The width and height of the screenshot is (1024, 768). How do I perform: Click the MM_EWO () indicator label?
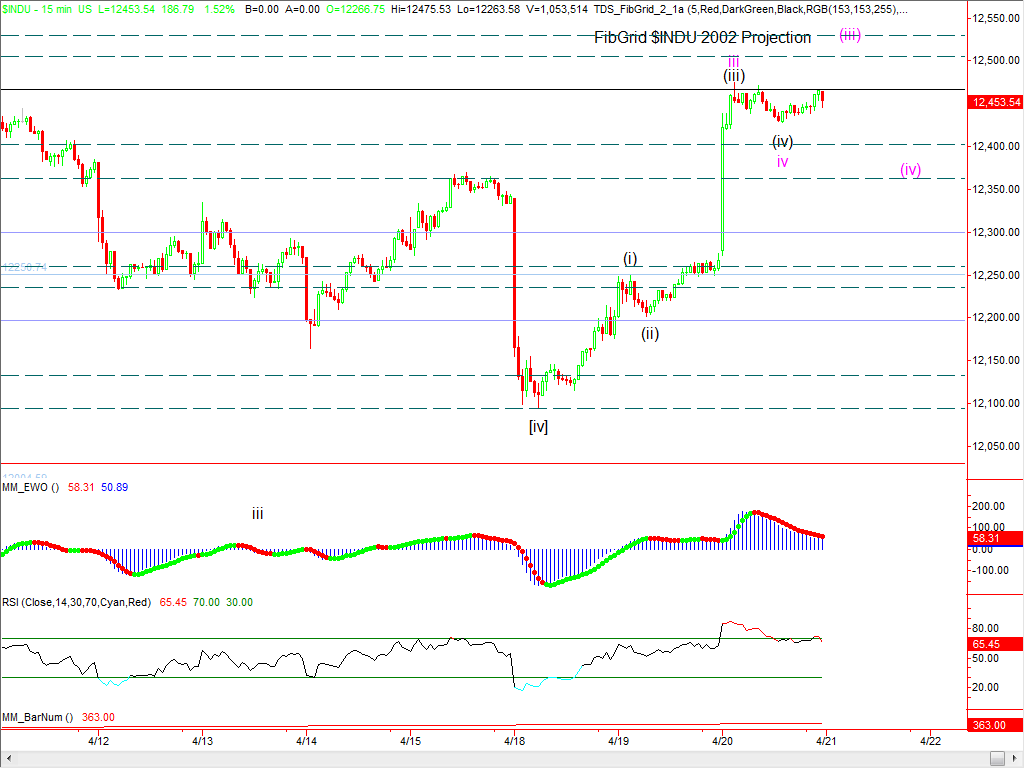click(x=31, y=487)
